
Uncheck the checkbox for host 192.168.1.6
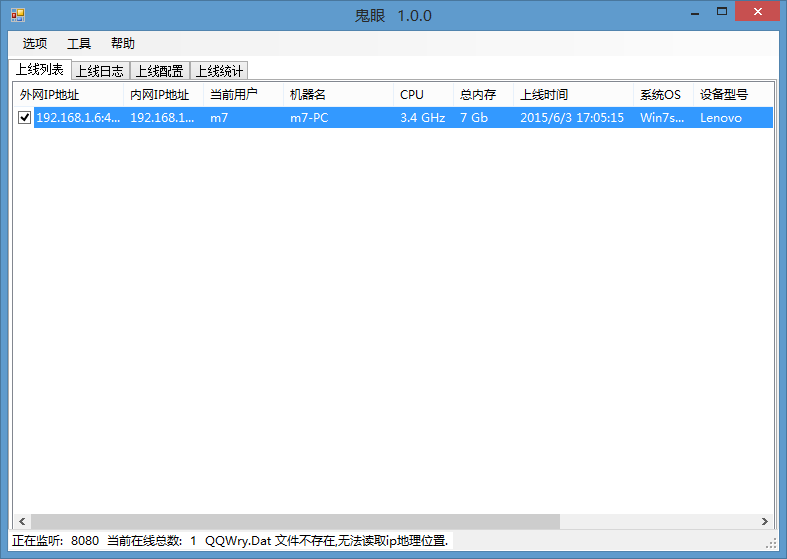(24, 117)
